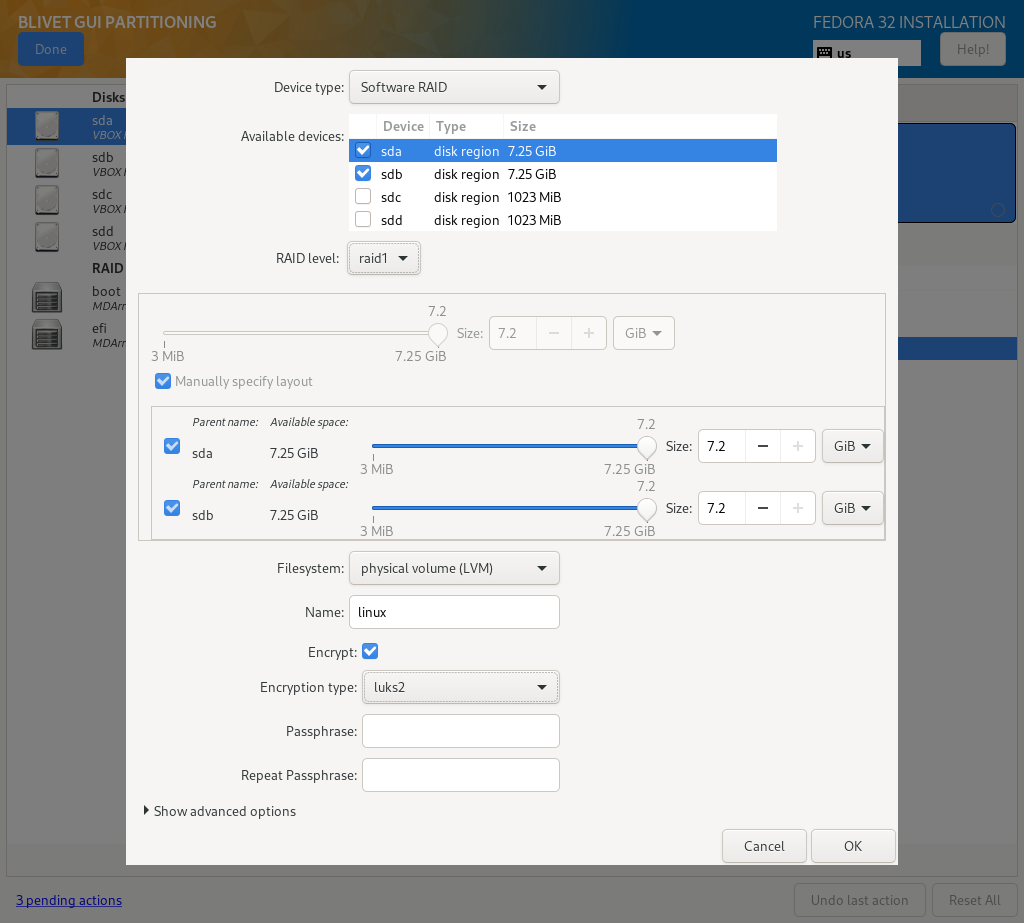The width and height of the screenshot is (1024, 923).
Task: Select the boot RAID array icon
Action: [47, 297]
